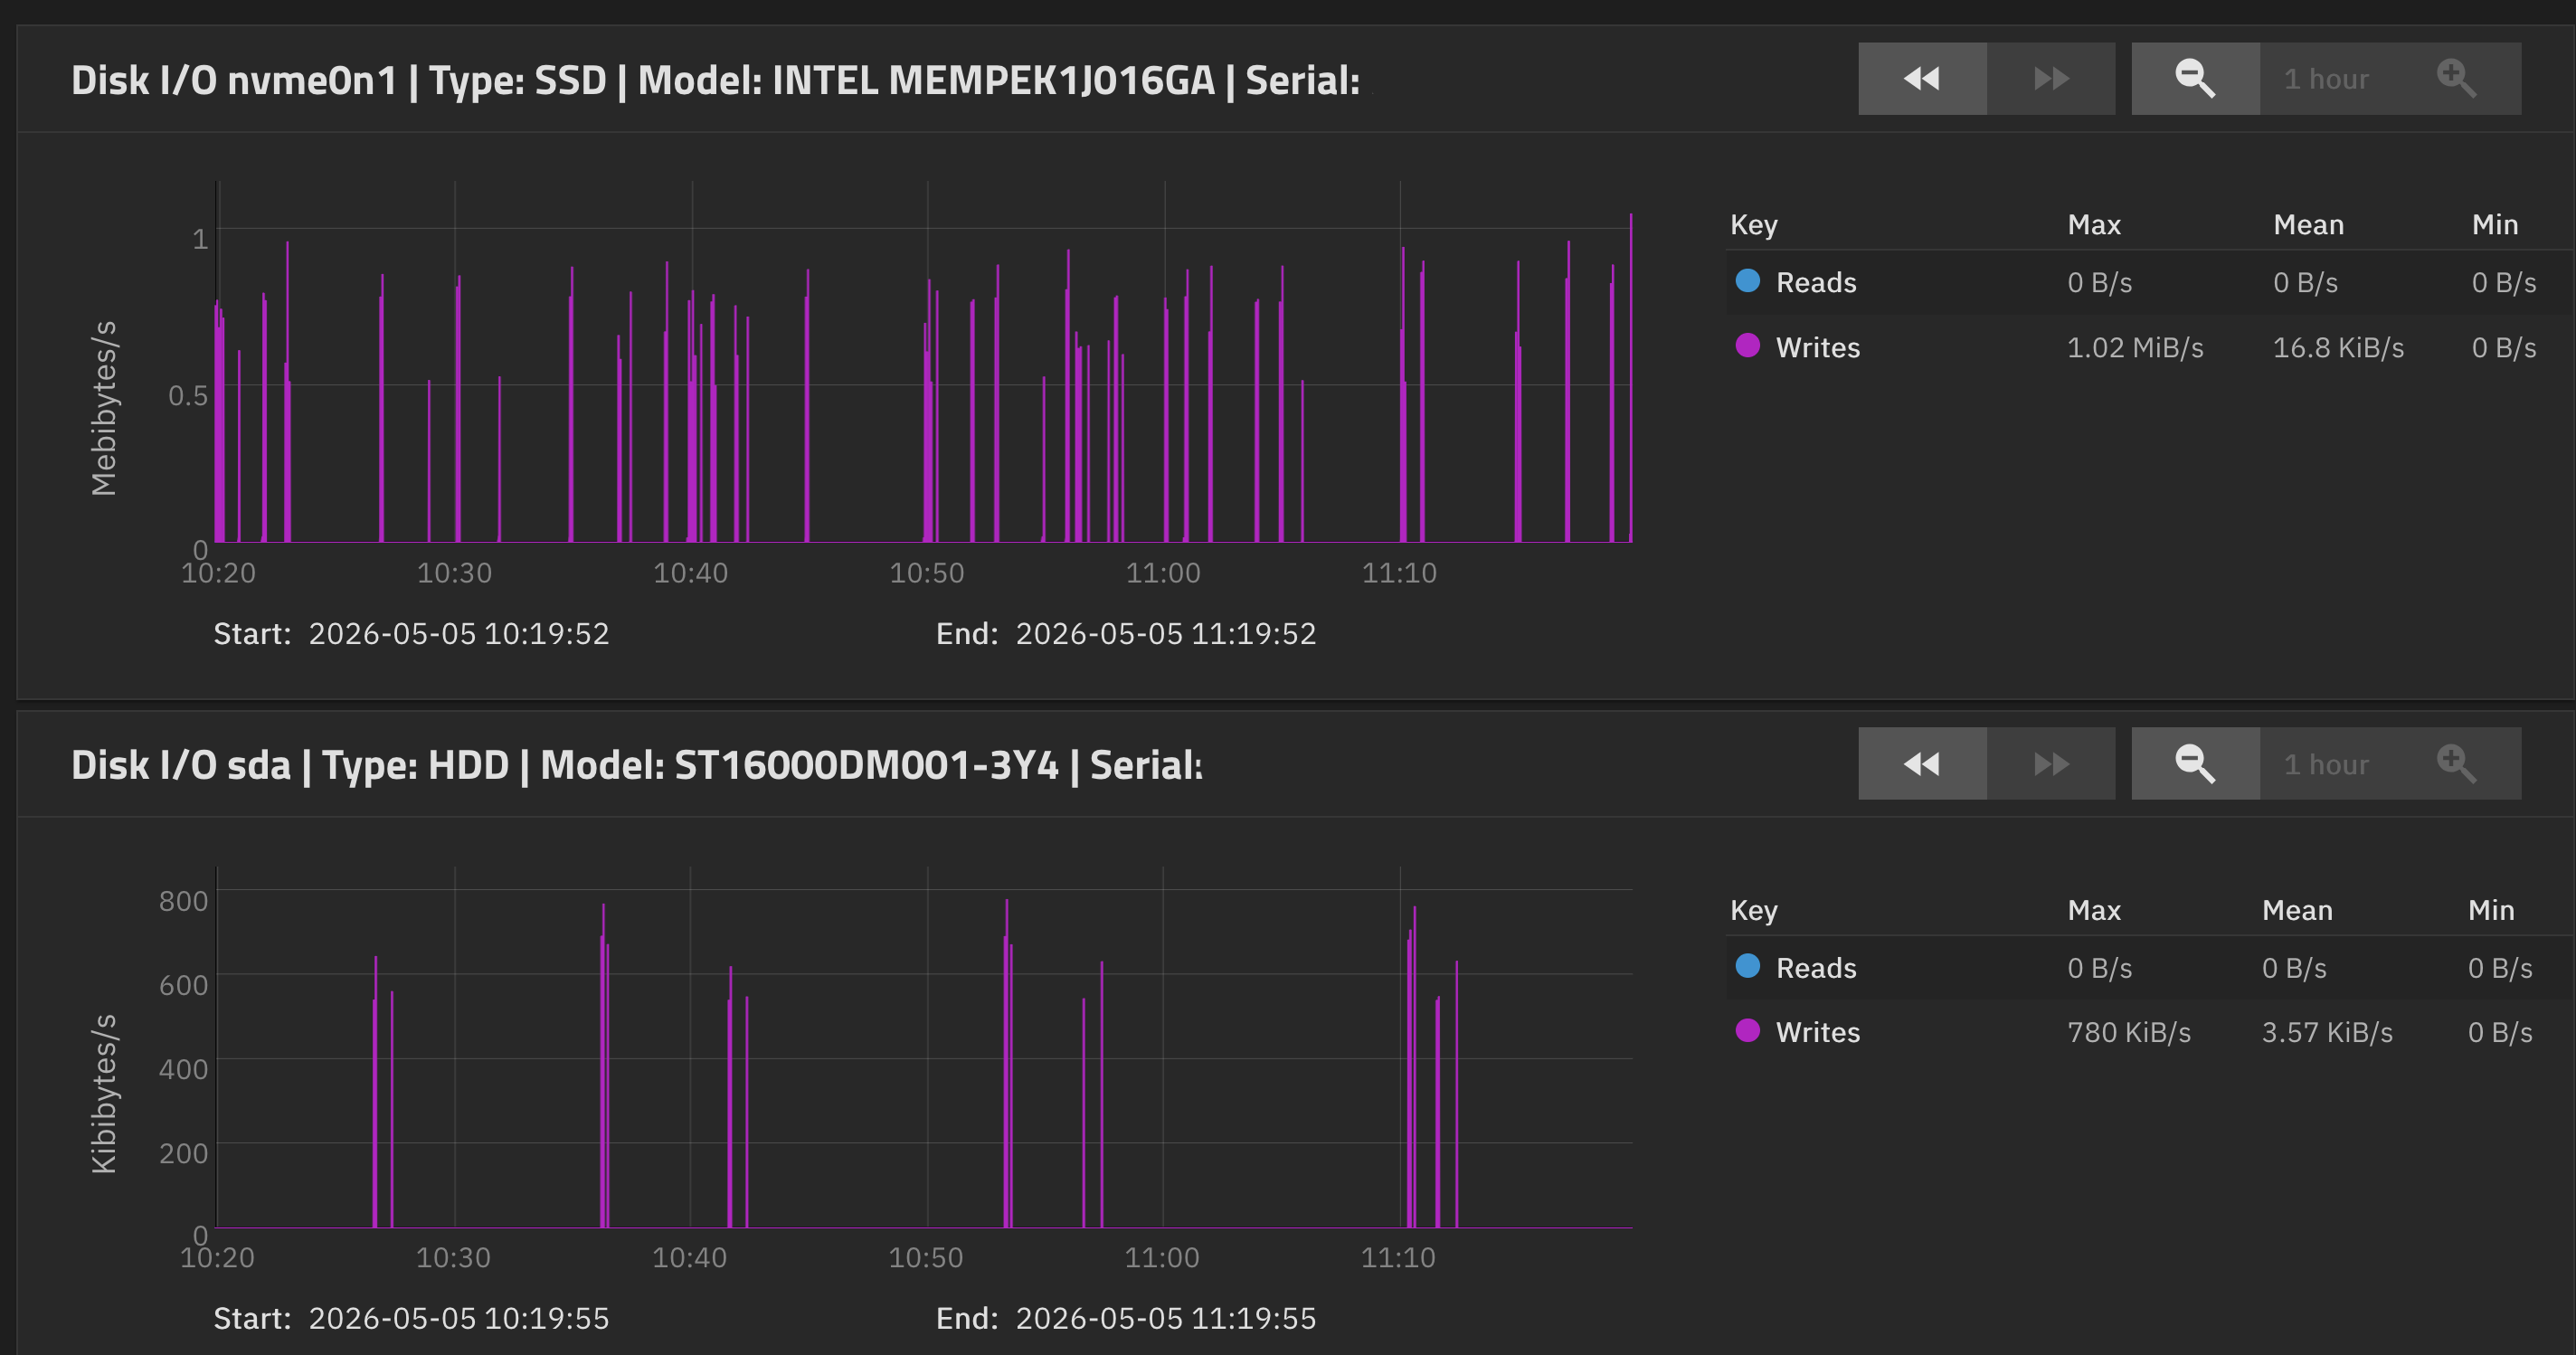Select the 1 hour range on sda
This screenshot has width=2576, height=1355.
coord(2326,764)
